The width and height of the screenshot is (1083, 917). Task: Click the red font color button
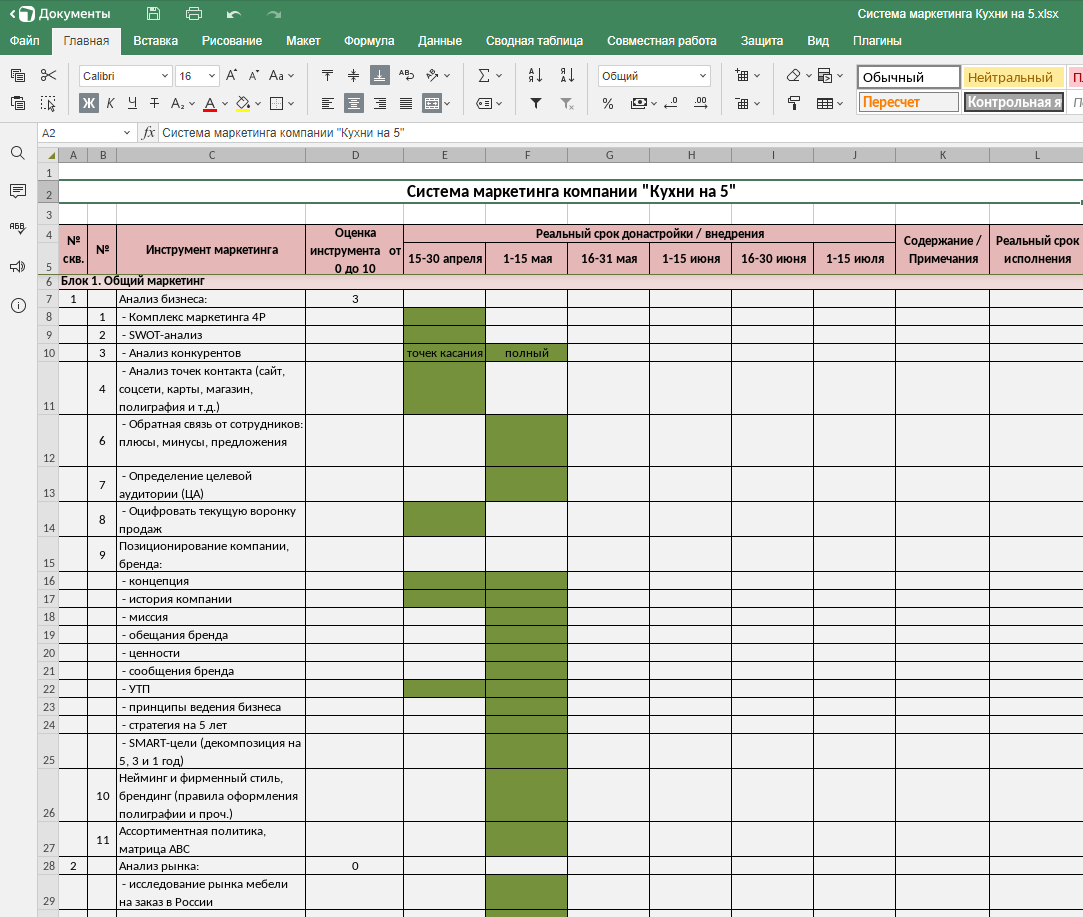point(210,103)
